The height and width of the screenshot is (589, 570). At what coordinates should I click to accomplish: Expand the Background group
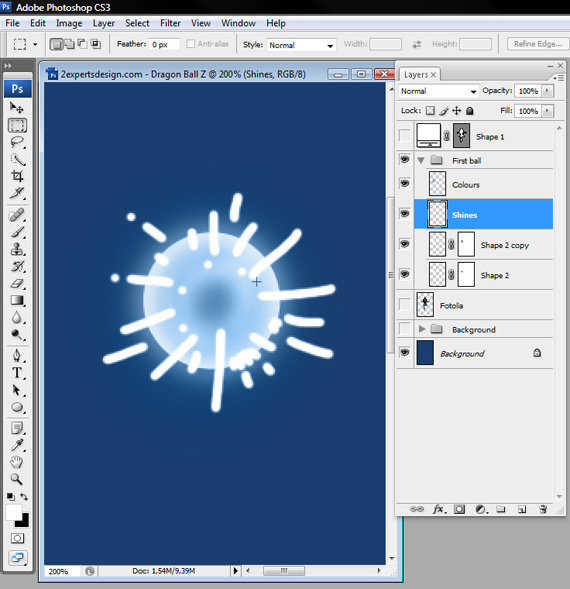coord(422,329)
